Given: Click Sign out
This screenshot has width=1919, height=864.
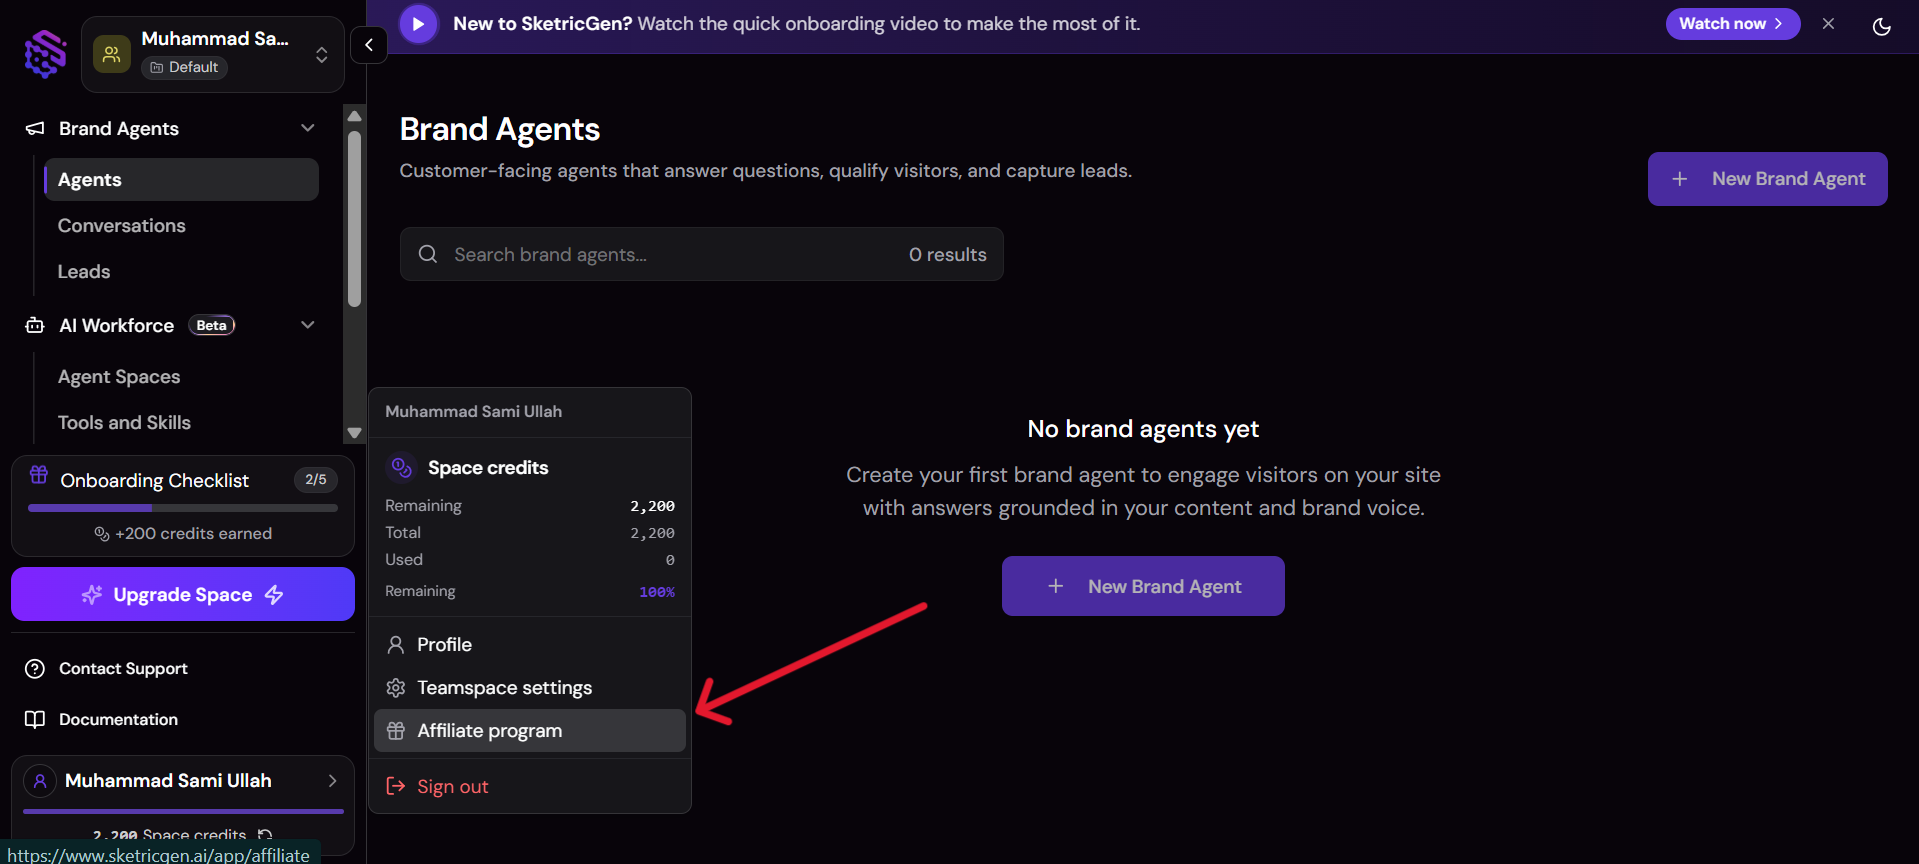Looking at the screenshot, I should click(x=530, y=787).
